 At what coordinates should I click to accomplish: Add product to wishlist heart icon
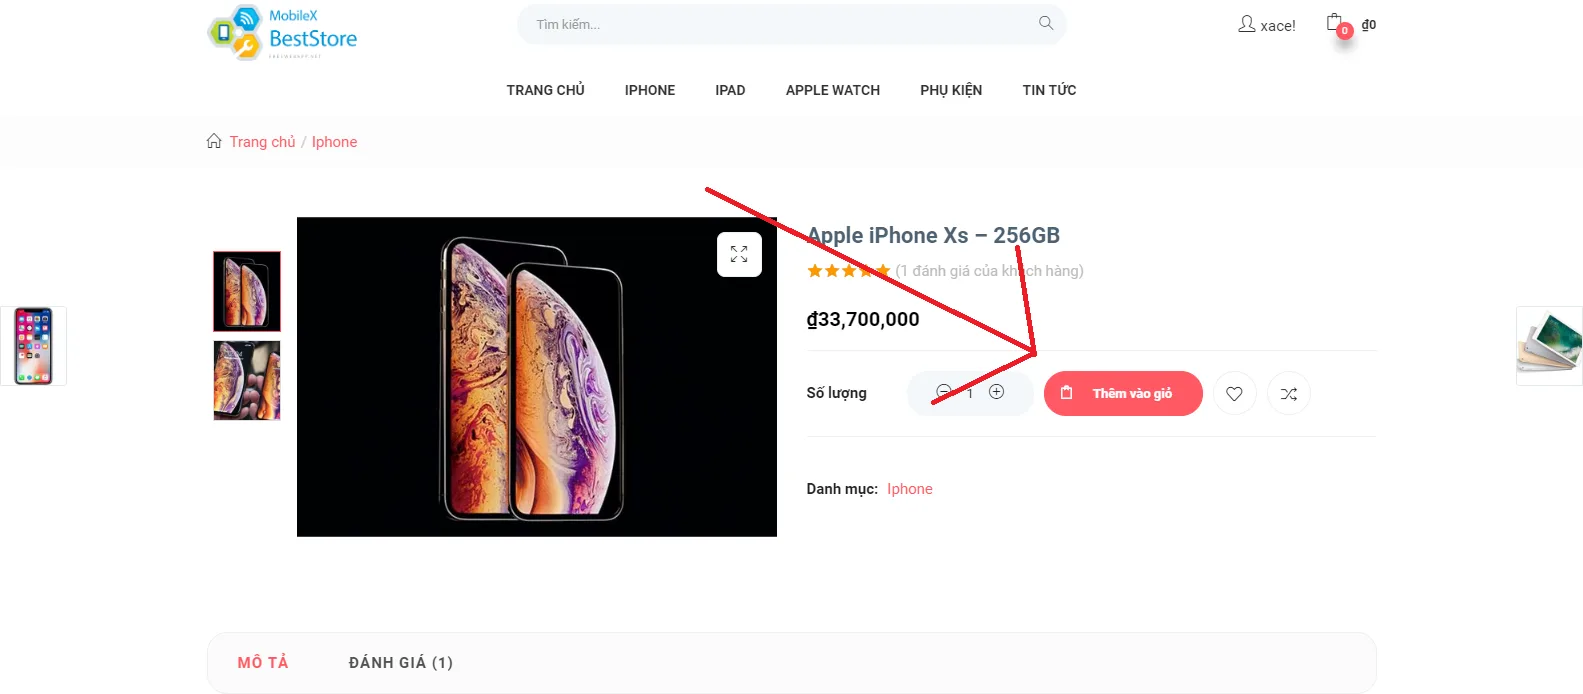pos(1234,393)
